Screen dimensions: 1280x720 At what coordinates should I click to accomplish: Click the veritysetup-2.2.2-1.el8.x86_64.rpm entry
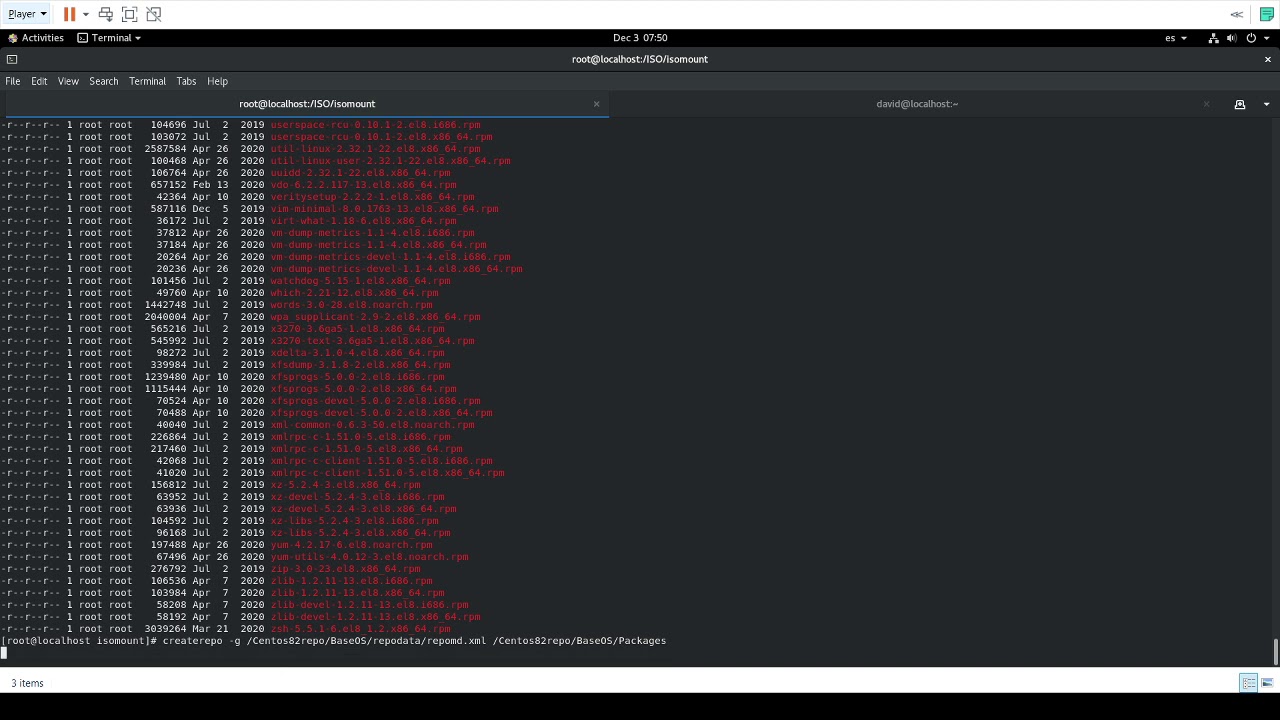(372, 197)
